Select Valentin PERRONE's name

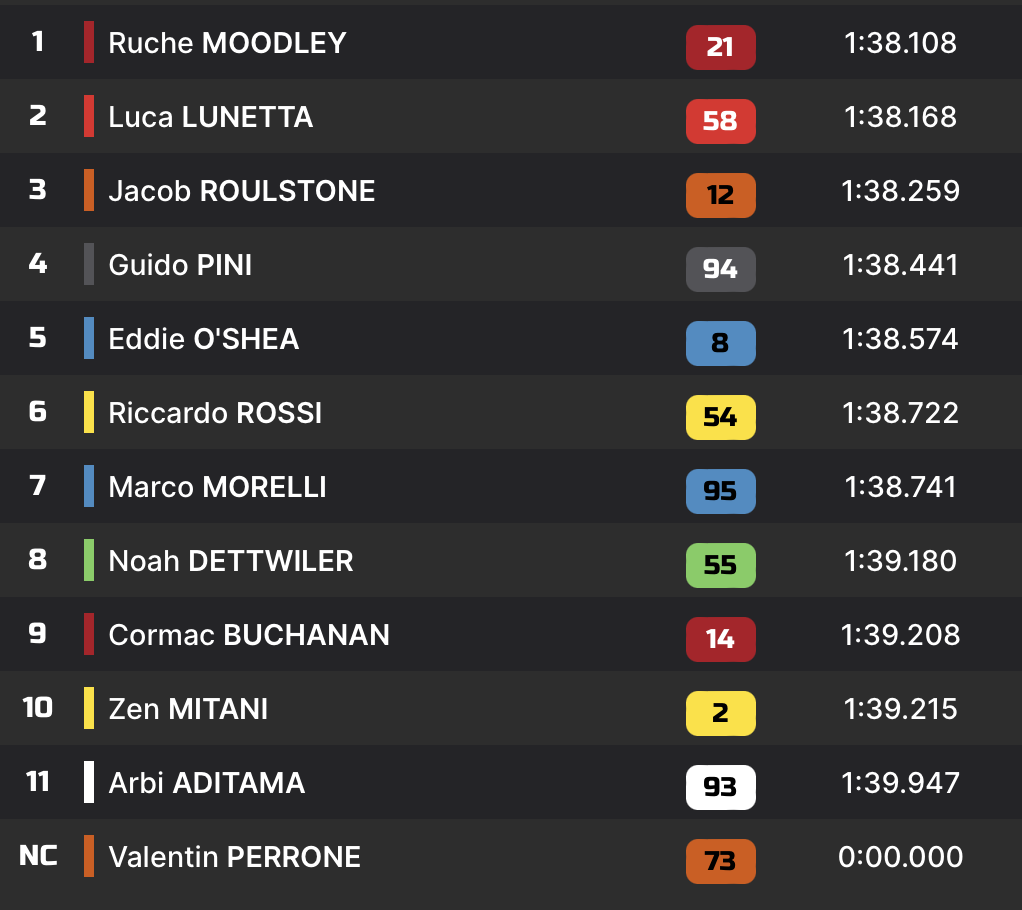point(234,857)
